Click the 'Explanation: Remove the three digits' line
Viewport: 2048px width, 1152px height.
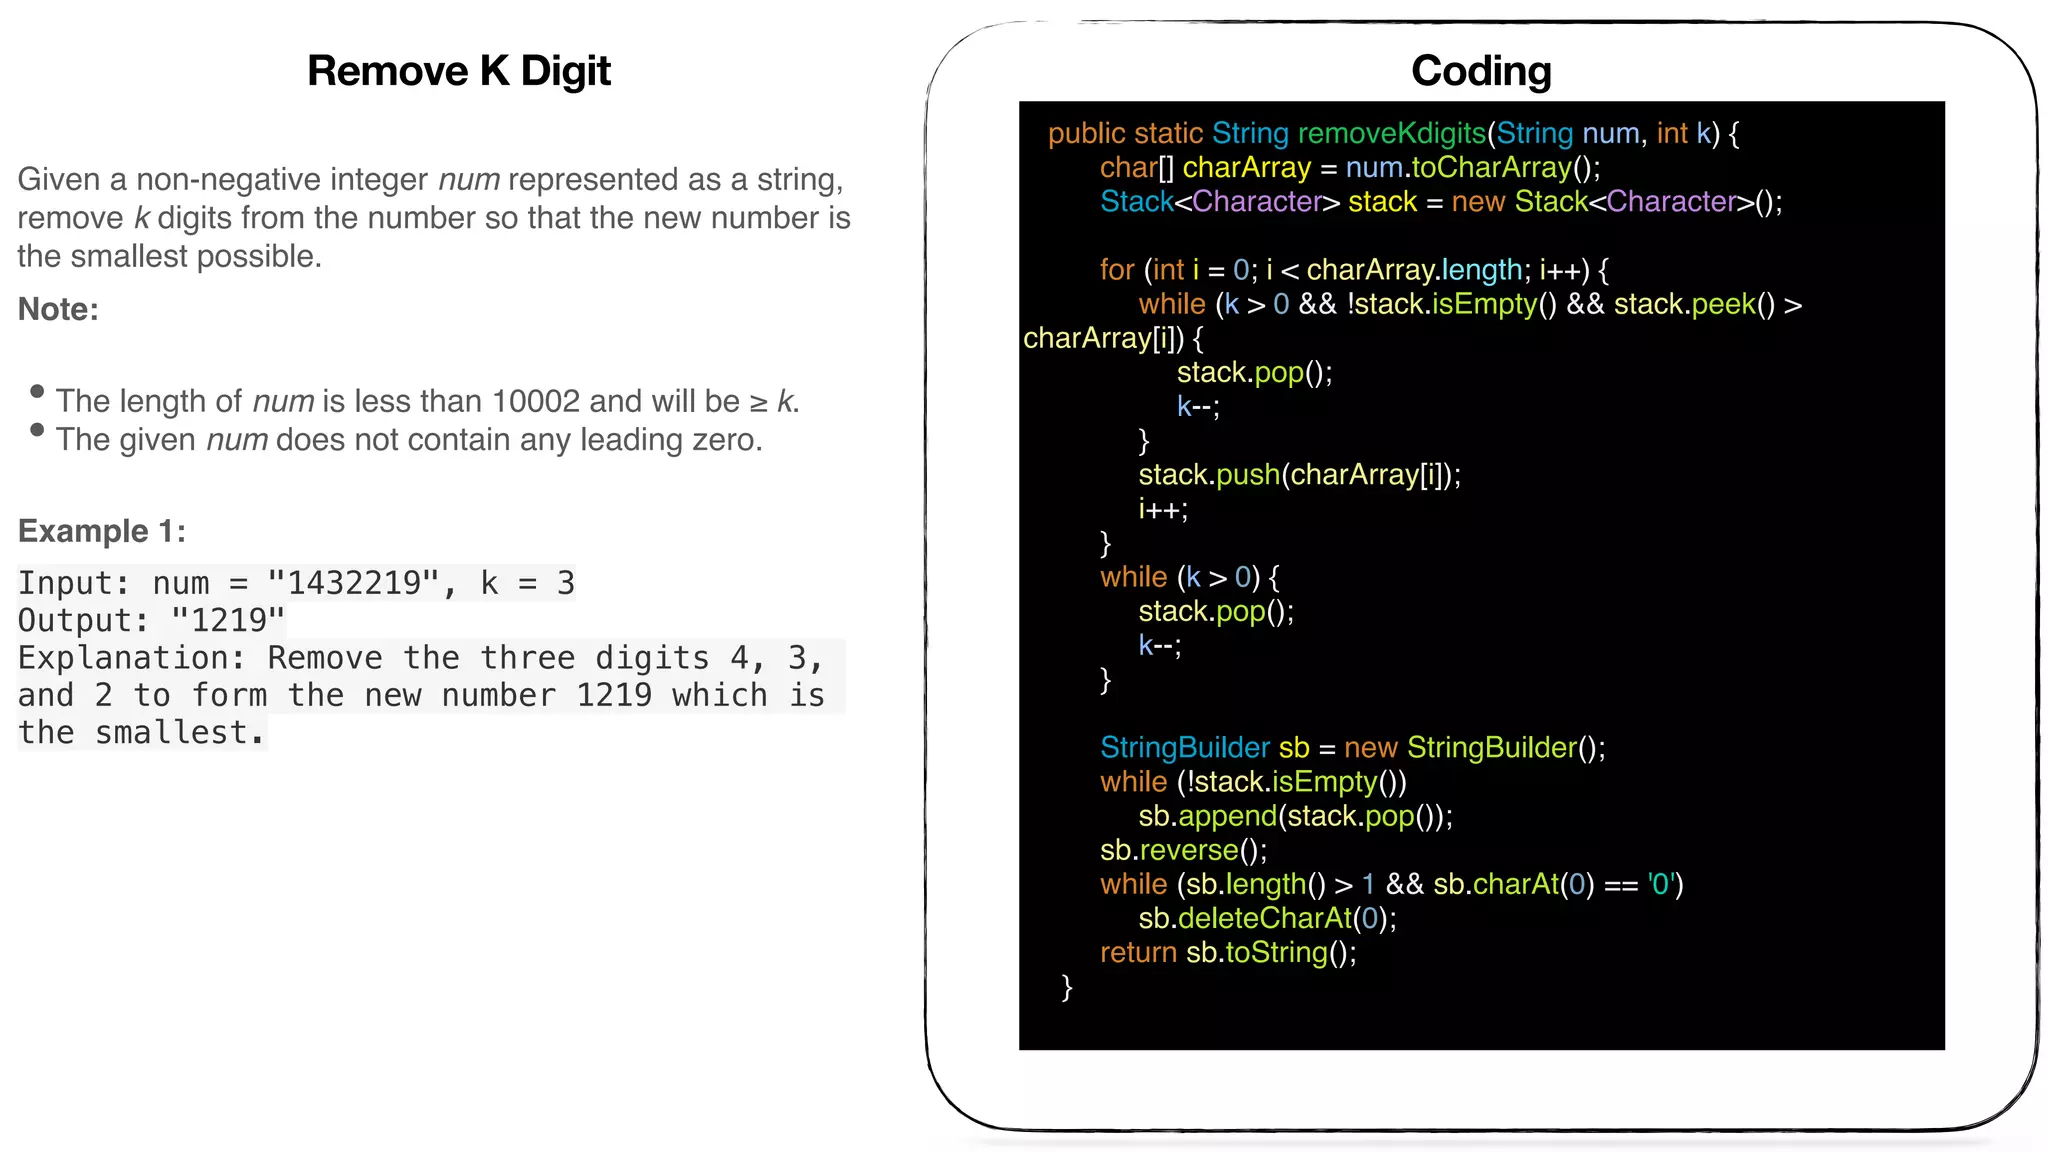[421, 658]
